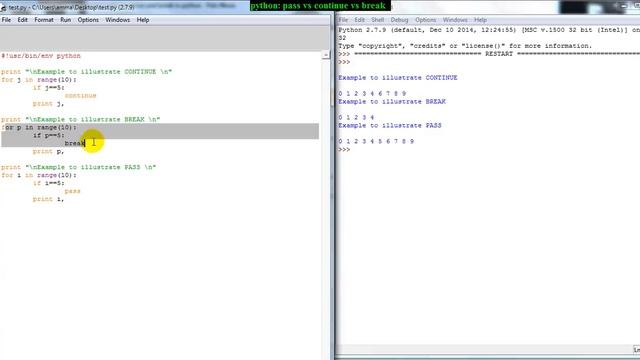Click the 'break' keyword in the code
640x360 pixels.
pos(75,143)
